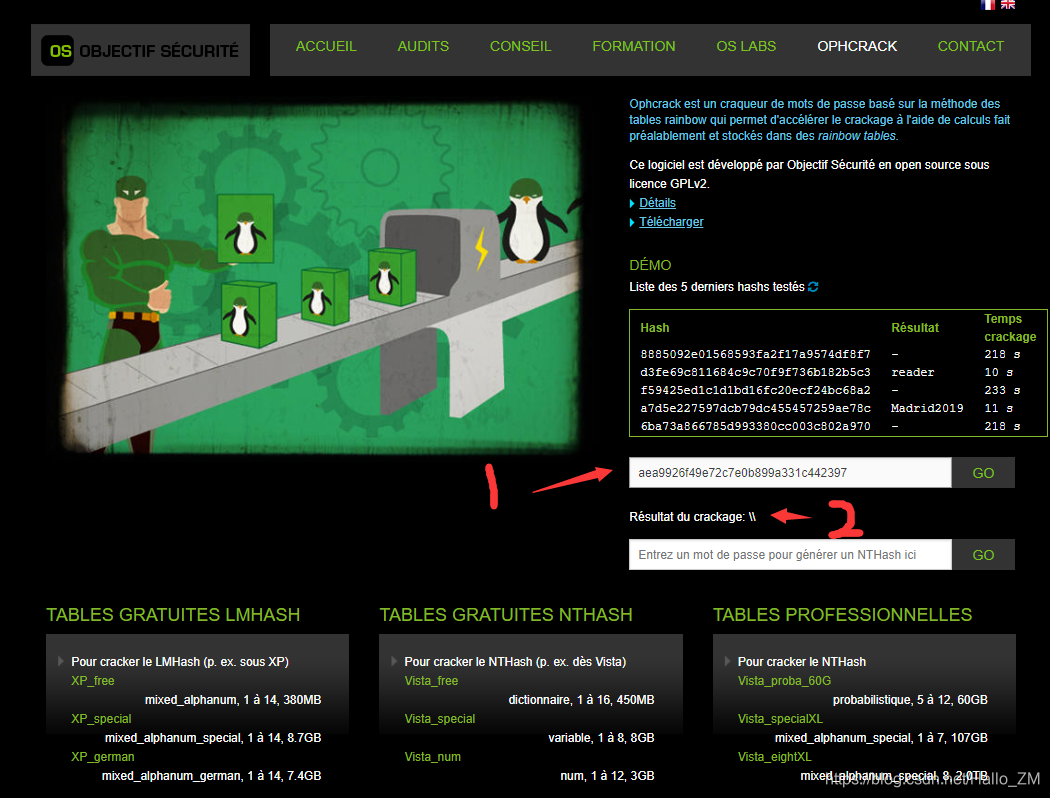1050x798 pixels.
Task: Open the XP_german table link
Action: click(x=102, y=756)
